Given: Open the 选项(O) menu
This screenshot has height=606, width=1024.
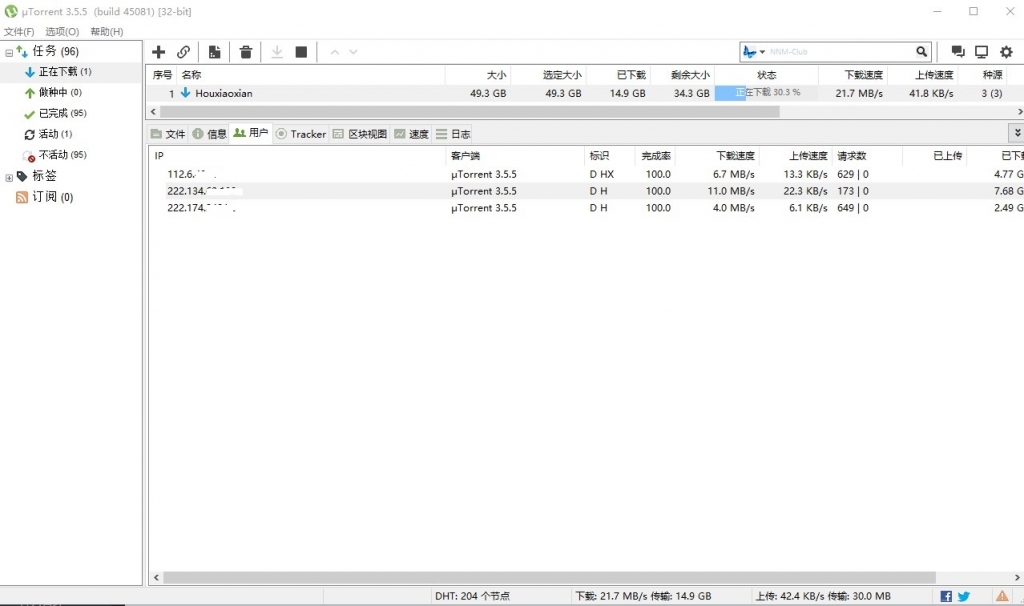Looking at the screenshot, I should (62, 32).
